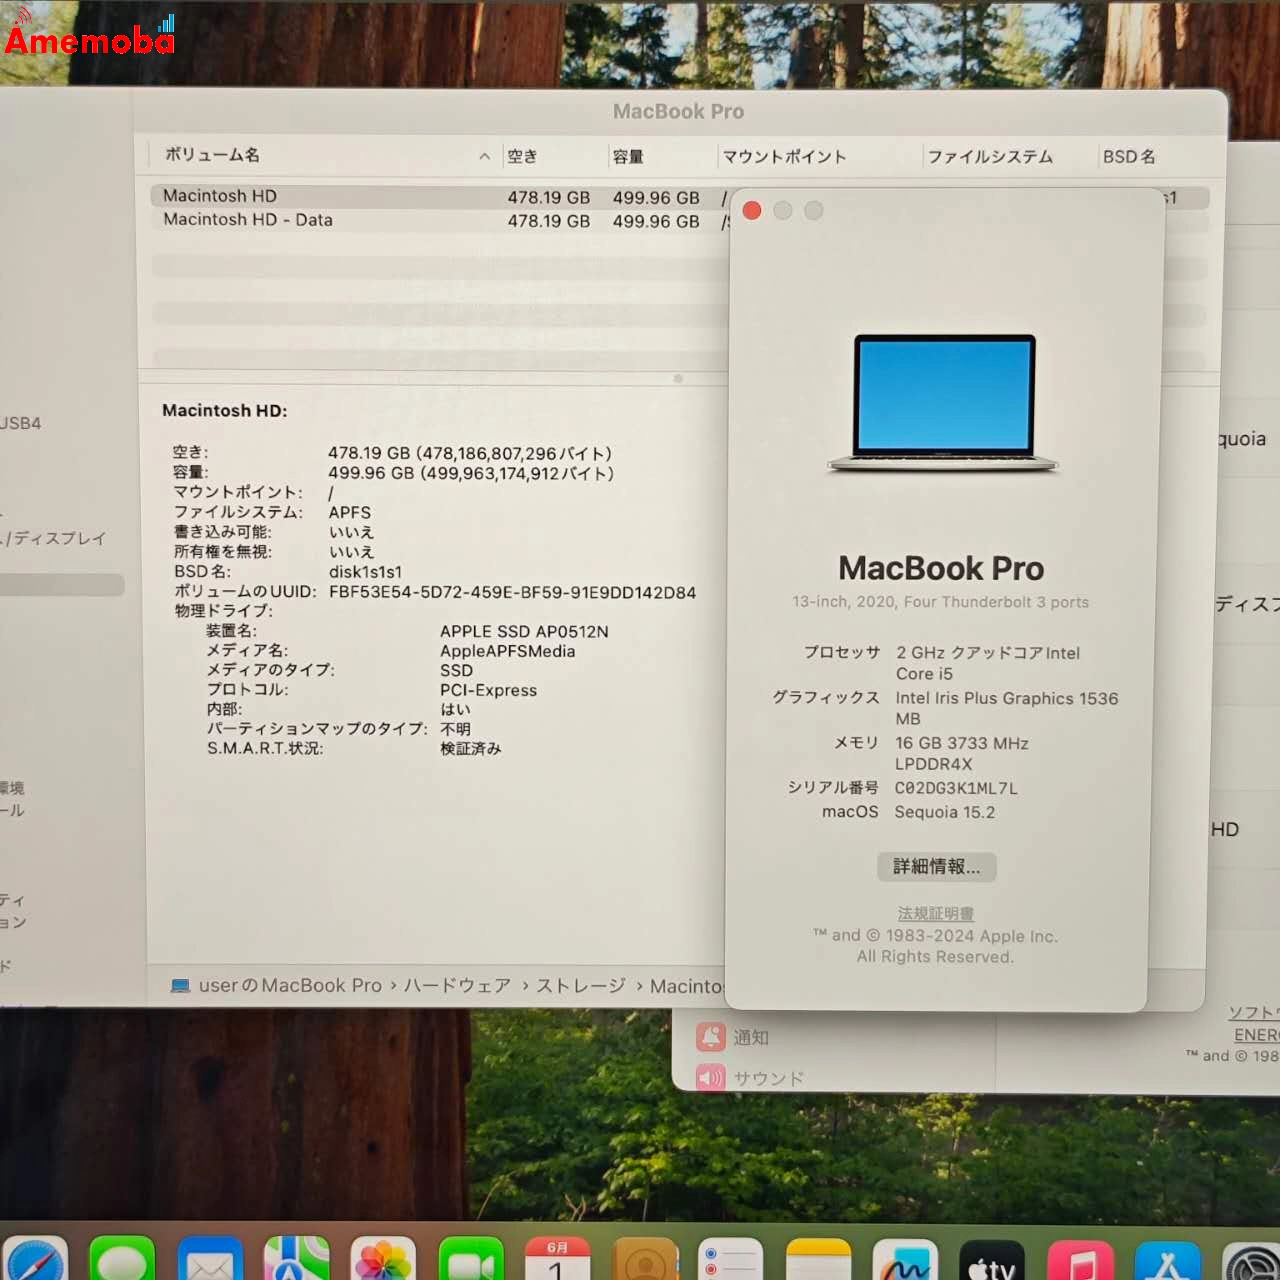The image size is (1280, 1280).
Task: Click the 通知 notification bell icon
Action: pyautogui.click(x=711, y=1037)
